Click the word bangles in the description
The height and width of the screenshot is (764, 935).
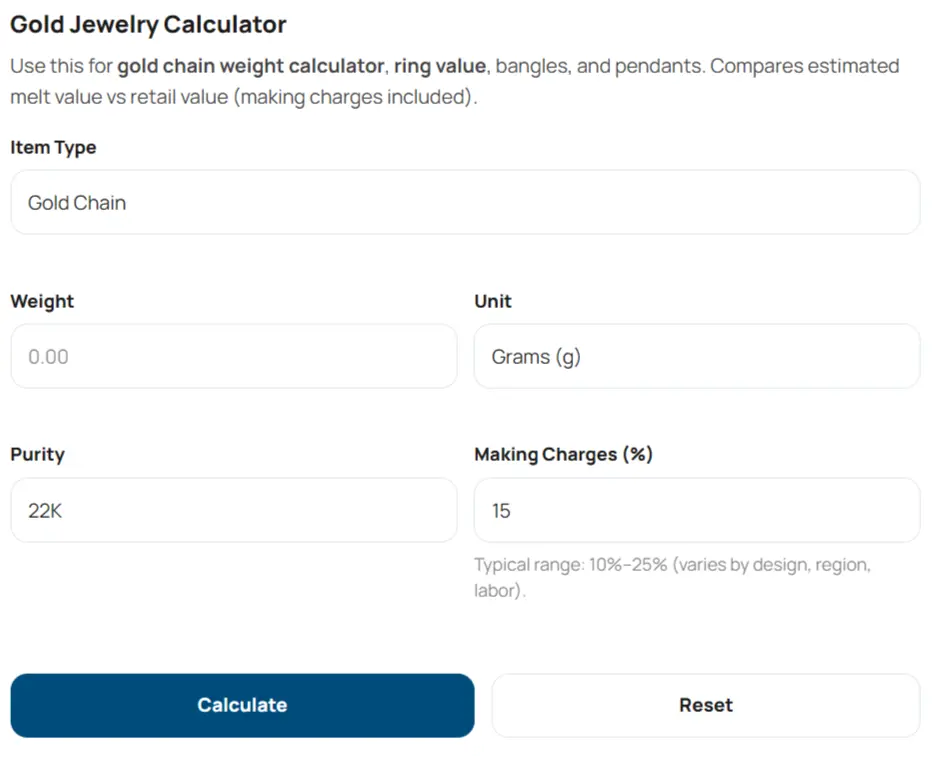coord(531,67)
